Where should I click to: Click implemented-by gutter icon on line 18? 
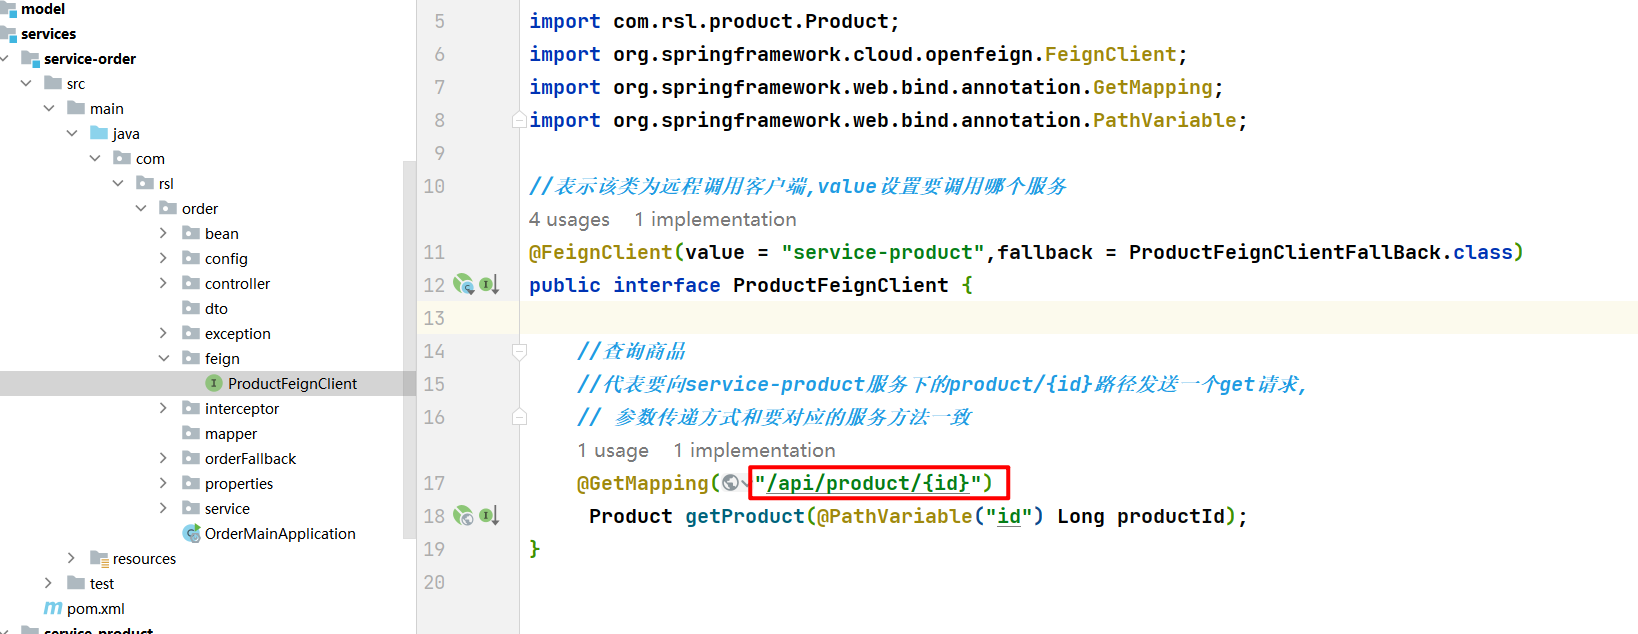click(489, 516)
